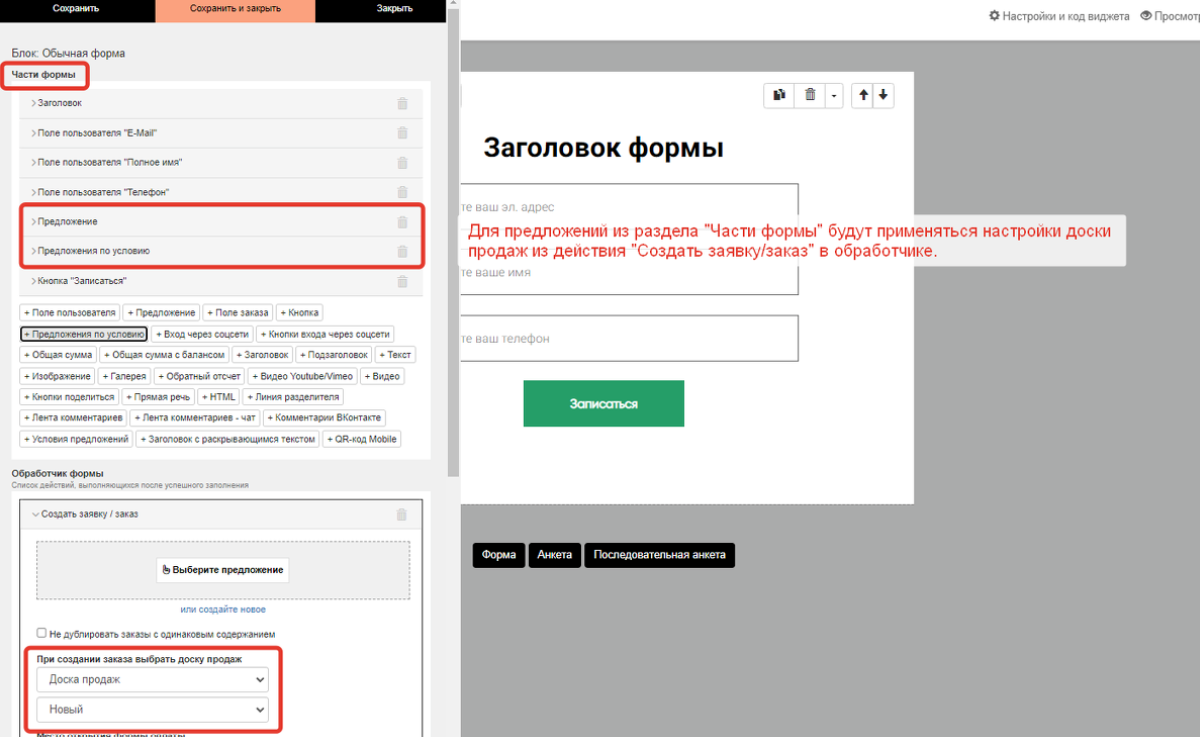Move the block up with arrow icon
The width and height of the screenshot is (1200, 737).
pyautogui.click(x=865, y=95)
